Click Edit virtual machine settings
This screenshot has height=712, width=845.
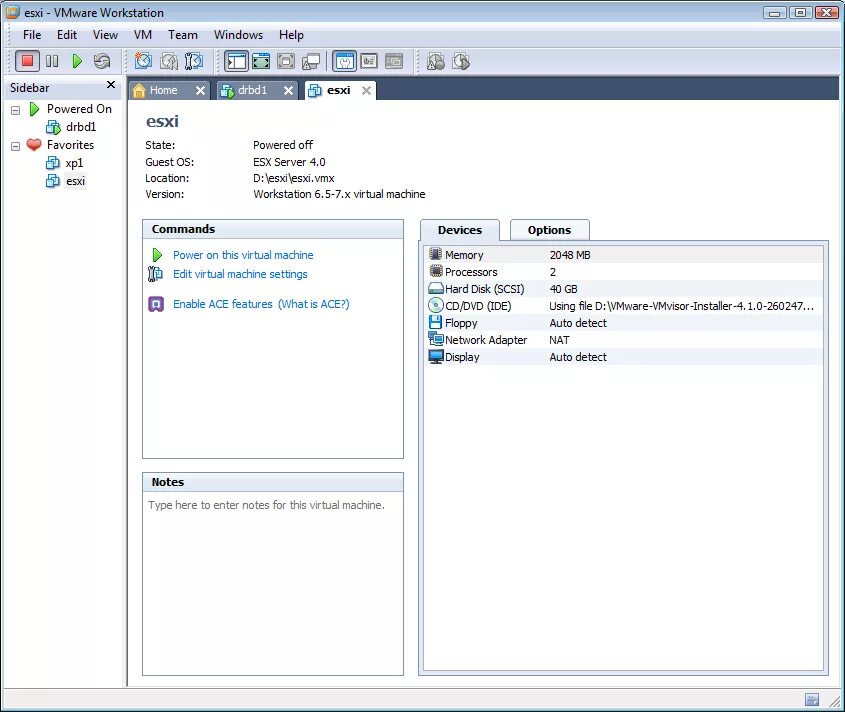coord(240,274)
